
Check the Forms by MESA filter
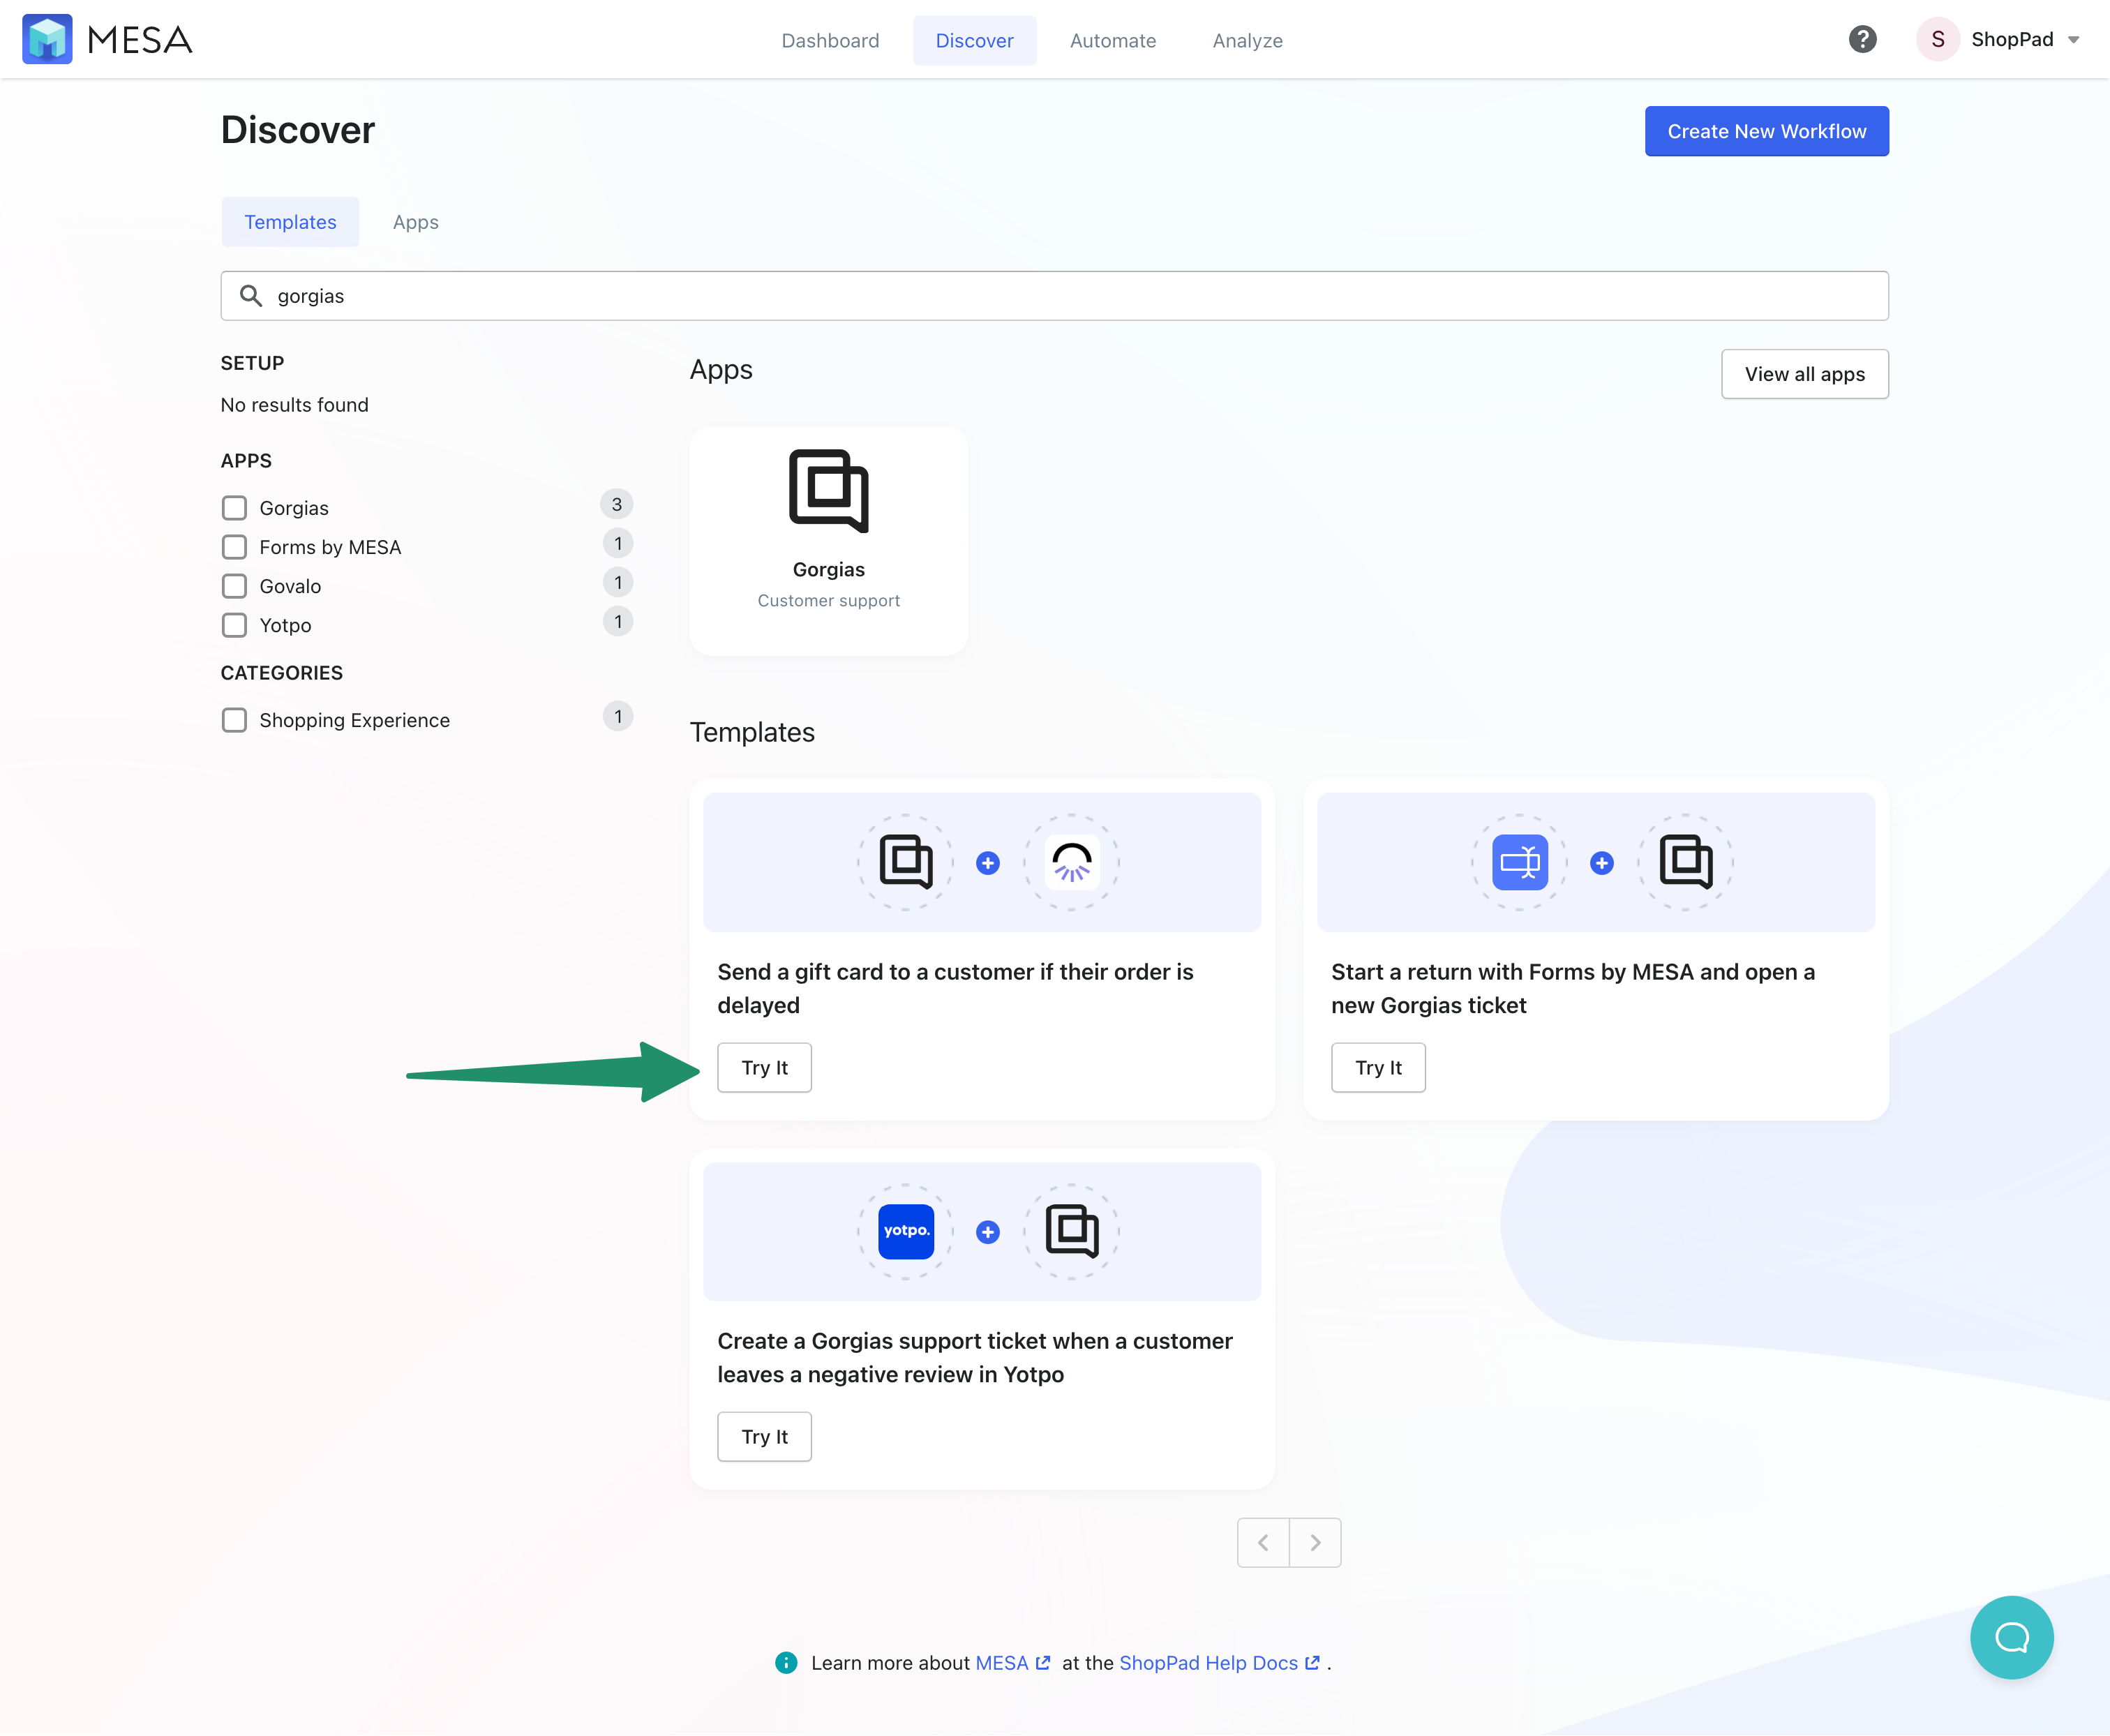(234, 547)
